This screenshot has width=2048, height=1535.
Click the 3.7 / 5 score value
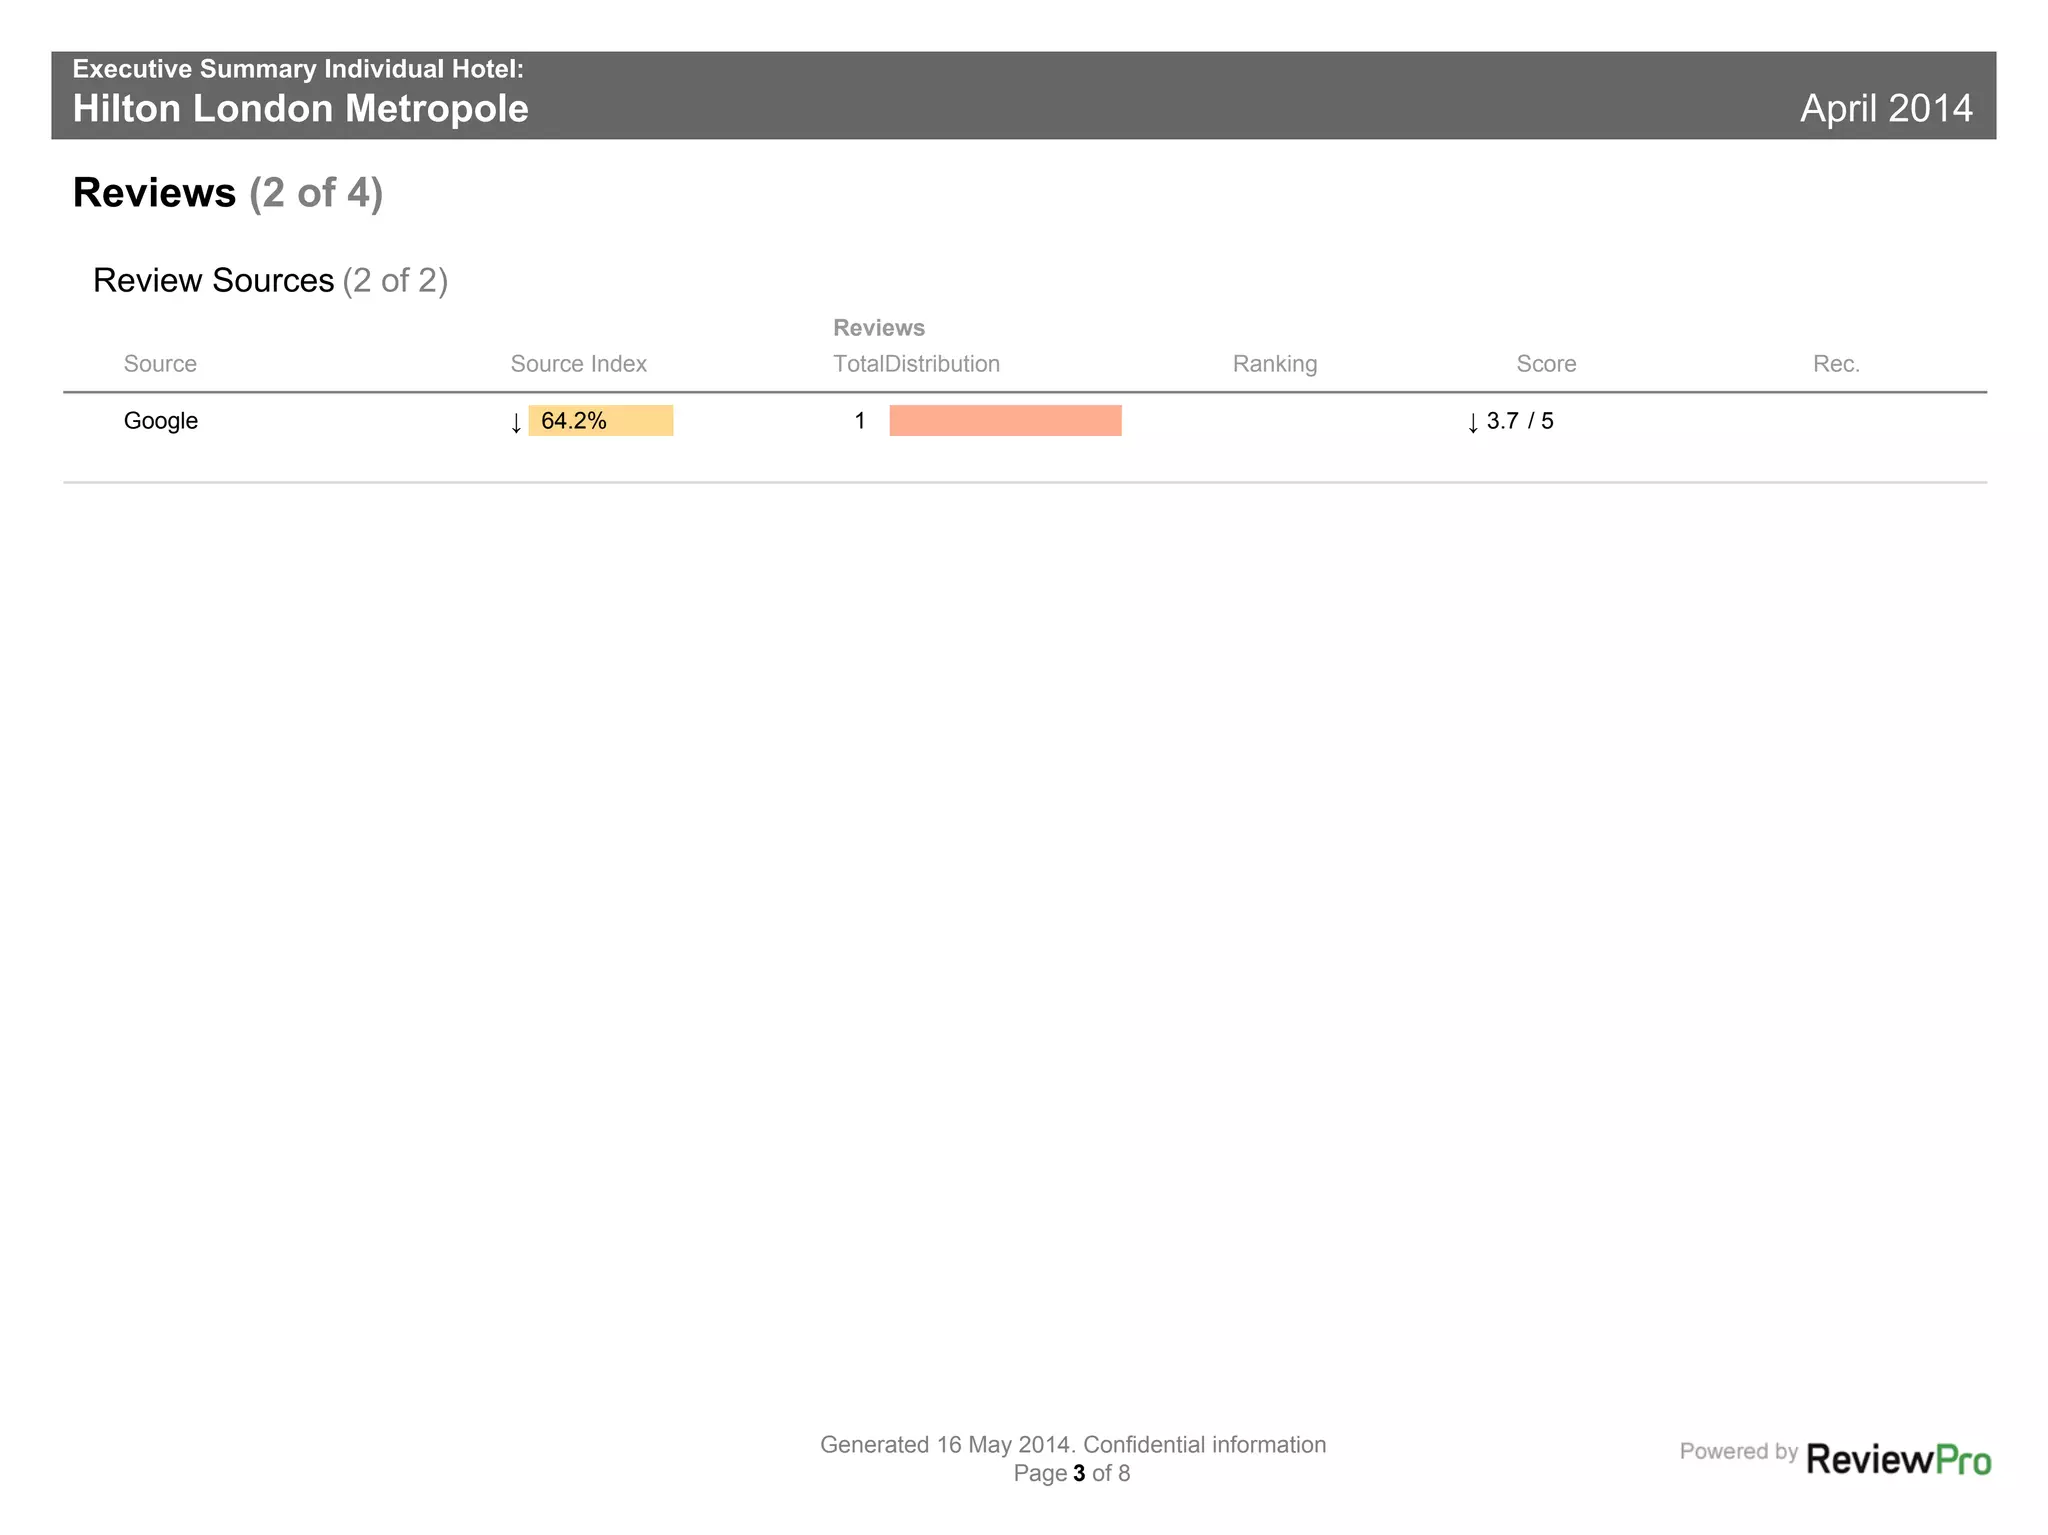pyautogui.click(x=1520, y=421)
